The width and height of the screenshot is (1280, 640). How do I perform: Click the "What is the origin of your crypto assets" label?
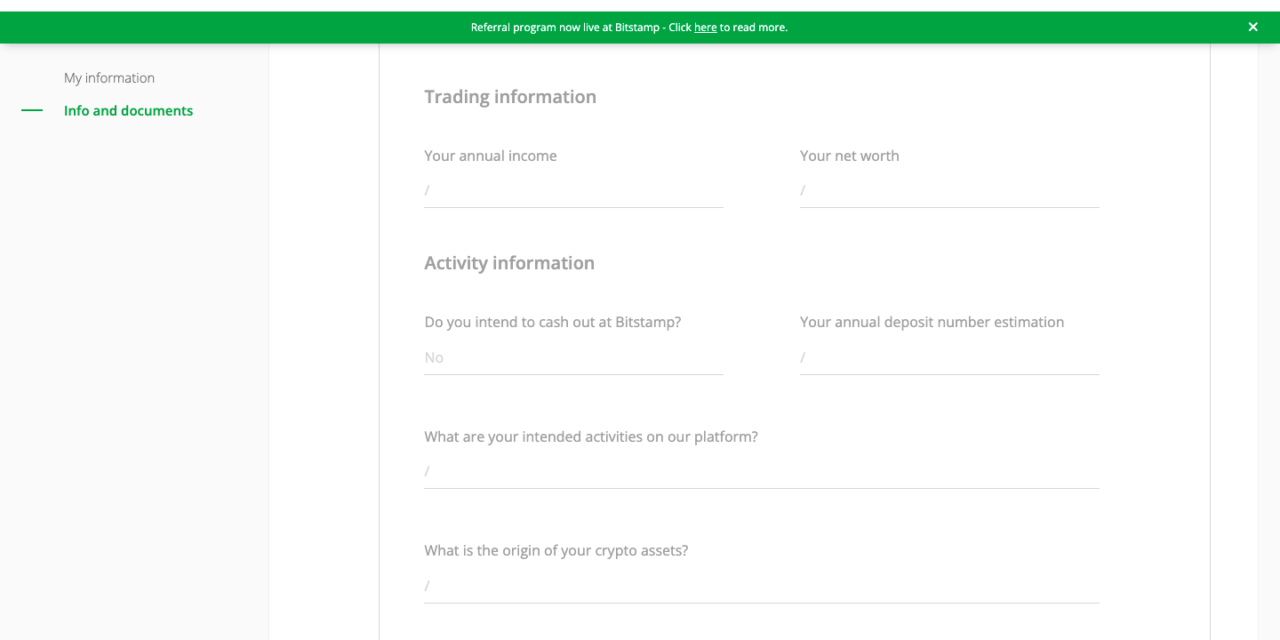click(x=556, y=550)
